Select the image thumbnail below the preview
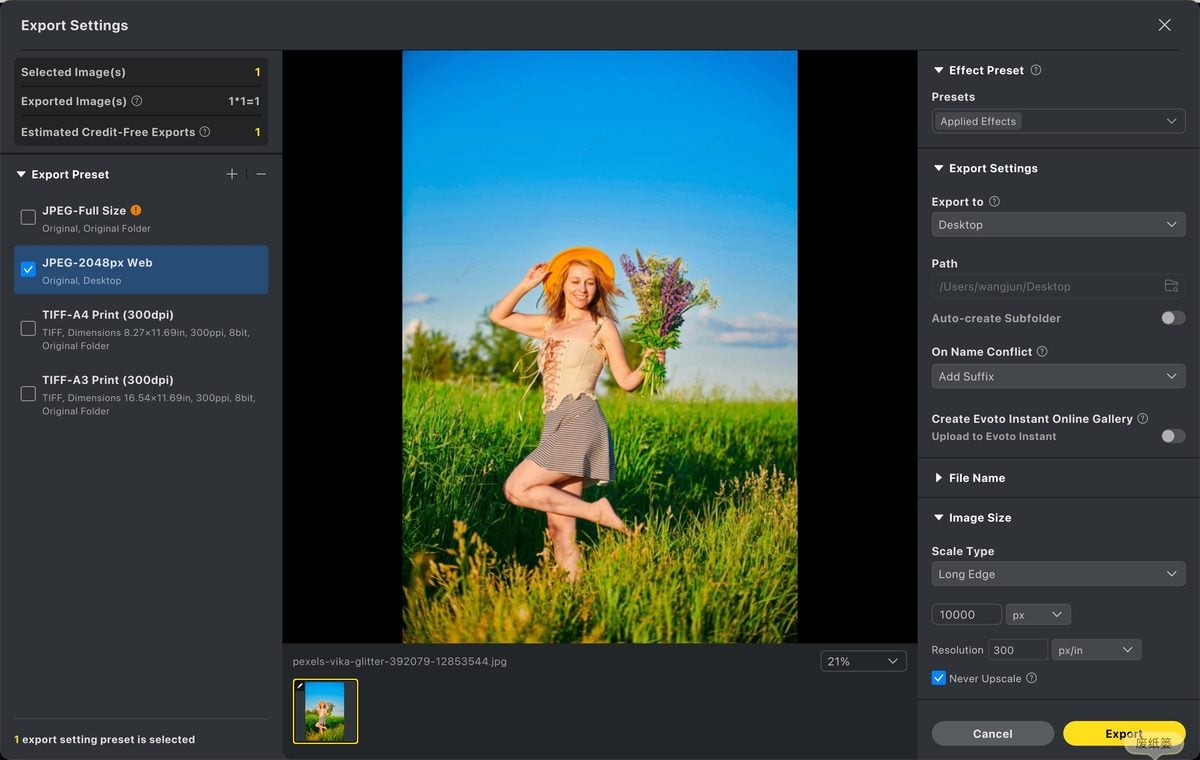1200x760 pixels. pyautogui.click(x=325, y=711)
